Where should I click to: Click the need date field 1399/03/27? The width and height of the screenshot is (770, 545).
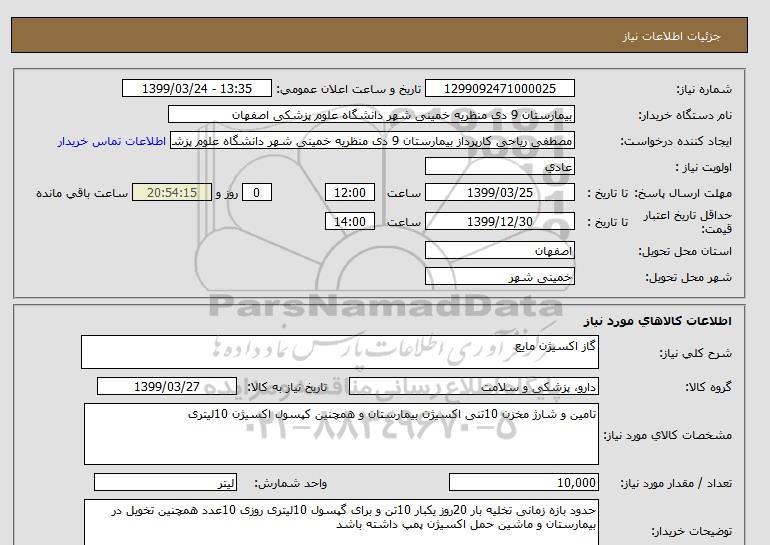(x=167, y=386)
